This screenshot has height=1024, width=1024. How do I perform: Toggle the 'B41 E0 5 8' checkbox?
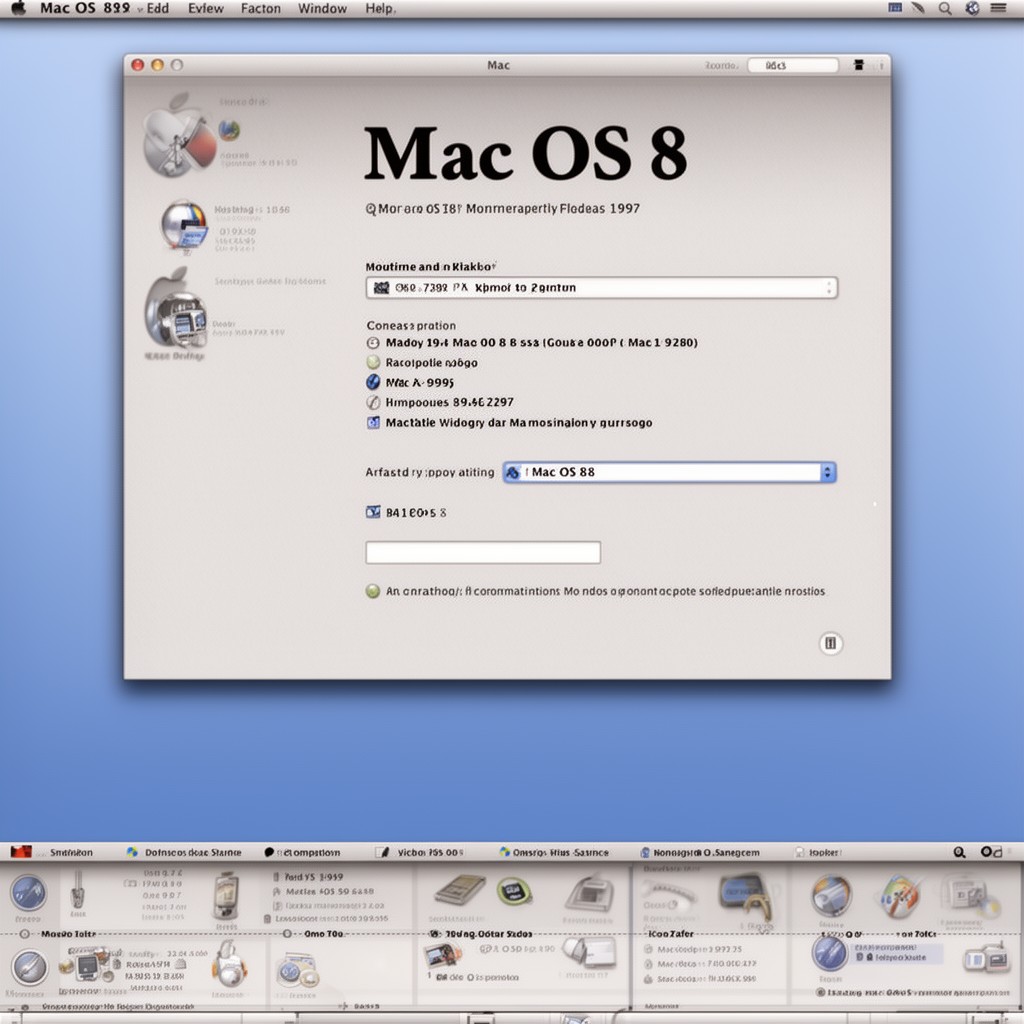[373, 512]
